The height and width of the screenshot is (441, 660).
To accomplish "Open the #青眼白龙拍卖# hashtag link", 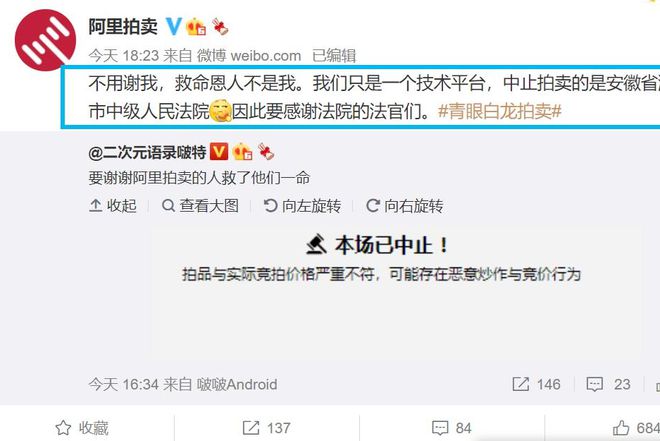I will pos(500,112).
